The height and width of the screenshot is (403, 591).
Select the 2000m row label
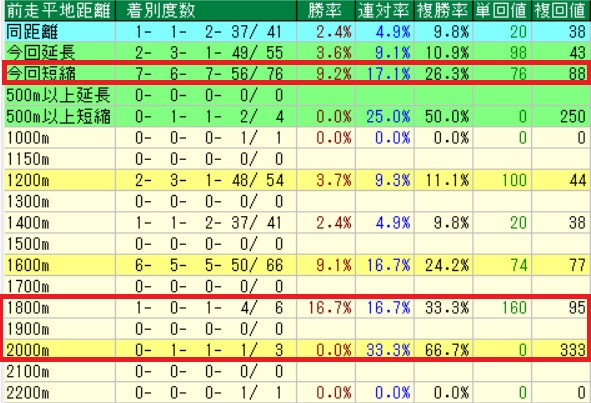28,351
